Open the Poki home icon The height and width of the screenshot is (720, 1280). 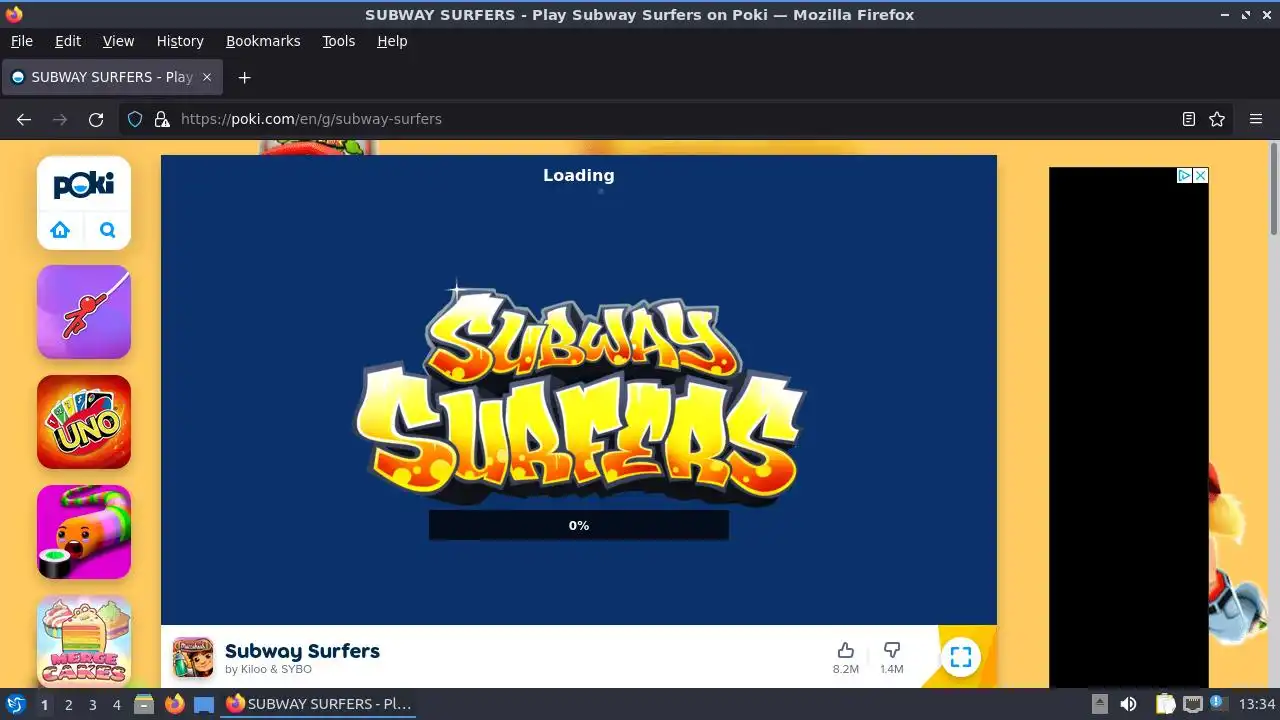coord(60,231)
